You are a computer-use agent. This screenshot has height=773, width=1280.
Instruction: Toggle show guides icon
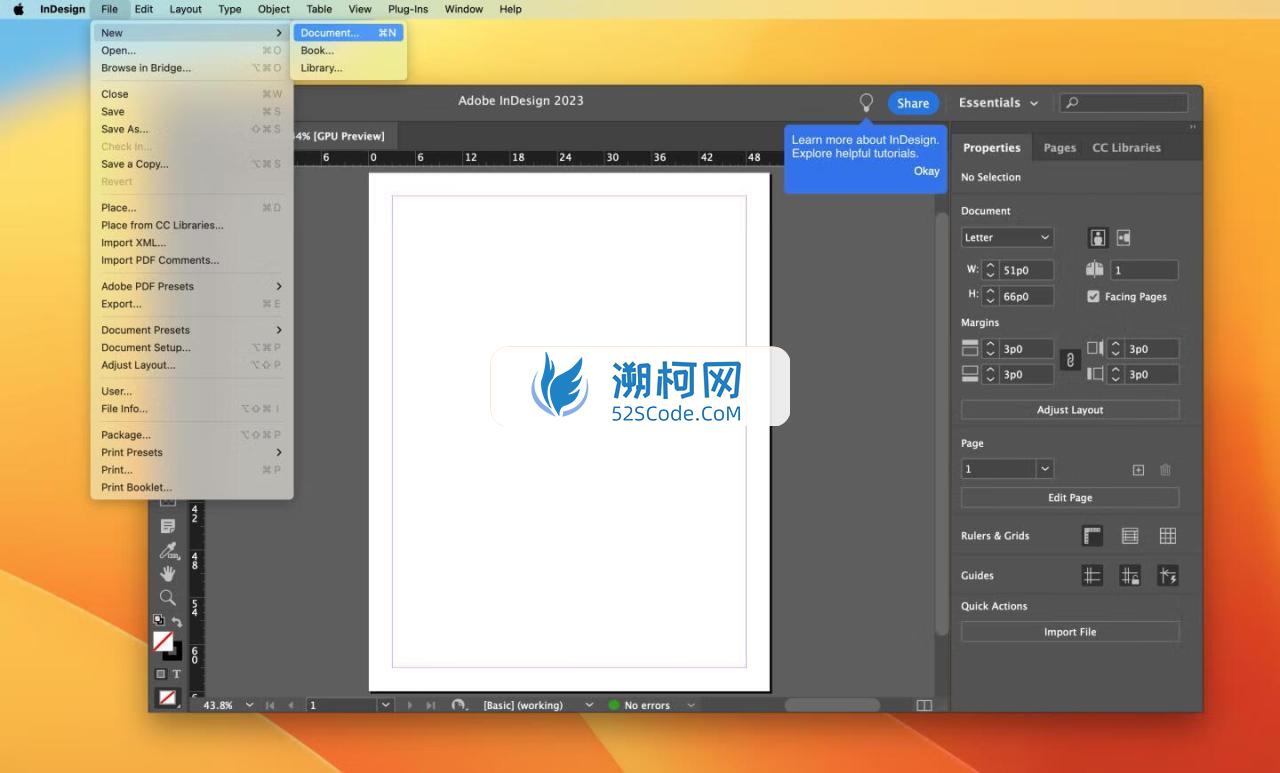click(1092, 575)
